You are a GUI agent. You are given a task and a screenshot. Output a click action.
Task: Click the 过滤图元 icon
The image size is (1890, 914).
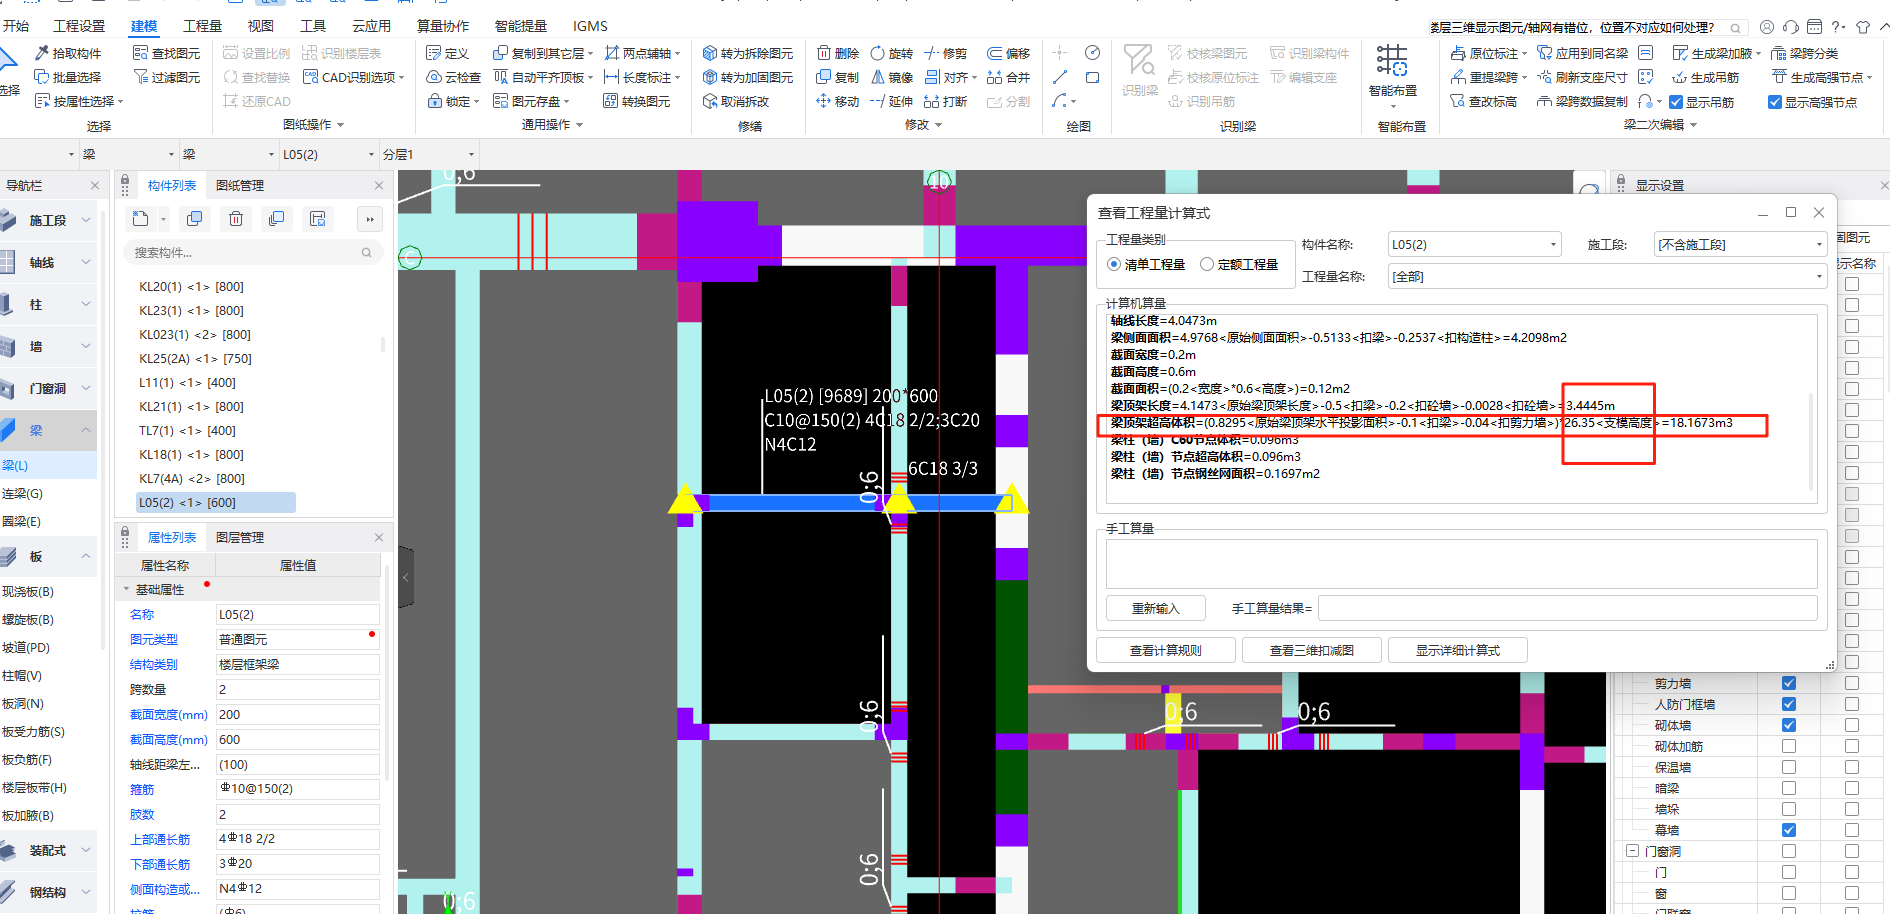point(140,77)
